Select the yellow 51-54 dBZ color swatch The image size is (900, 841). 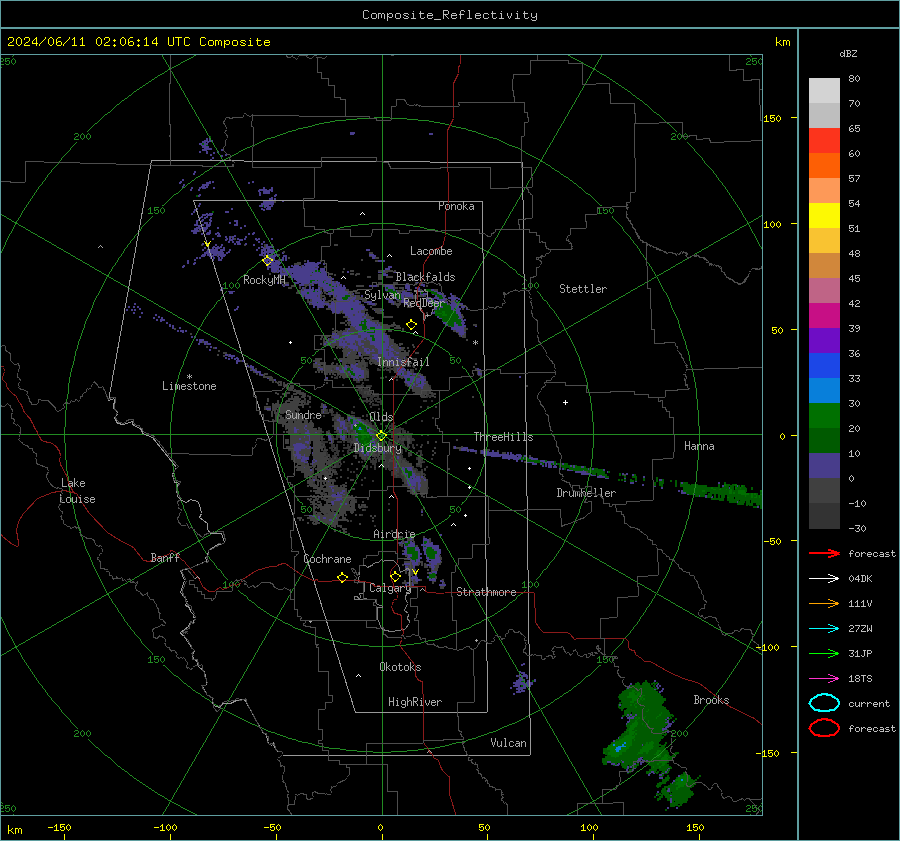pos(824,216)
